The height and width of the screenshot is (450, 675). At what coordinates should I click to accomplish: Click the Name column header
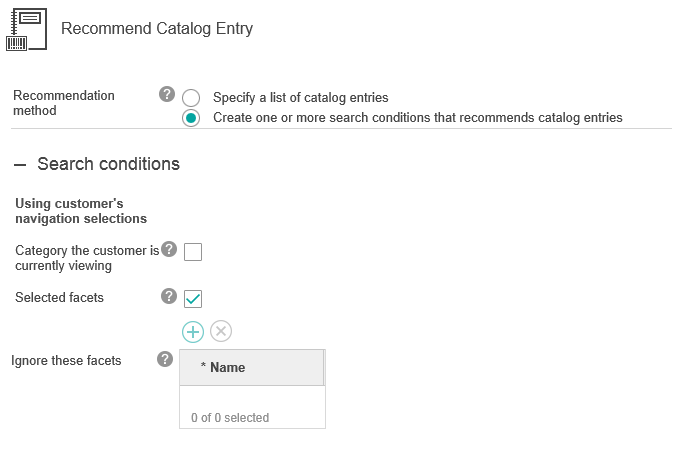coord(251,368)
